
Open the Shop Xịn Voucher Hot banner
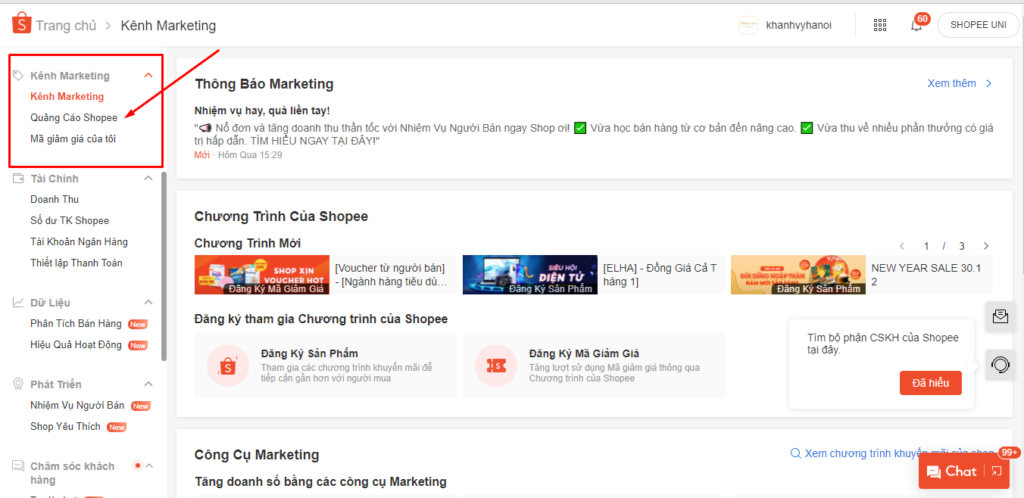pyautogui.click(x=262, y=275)
